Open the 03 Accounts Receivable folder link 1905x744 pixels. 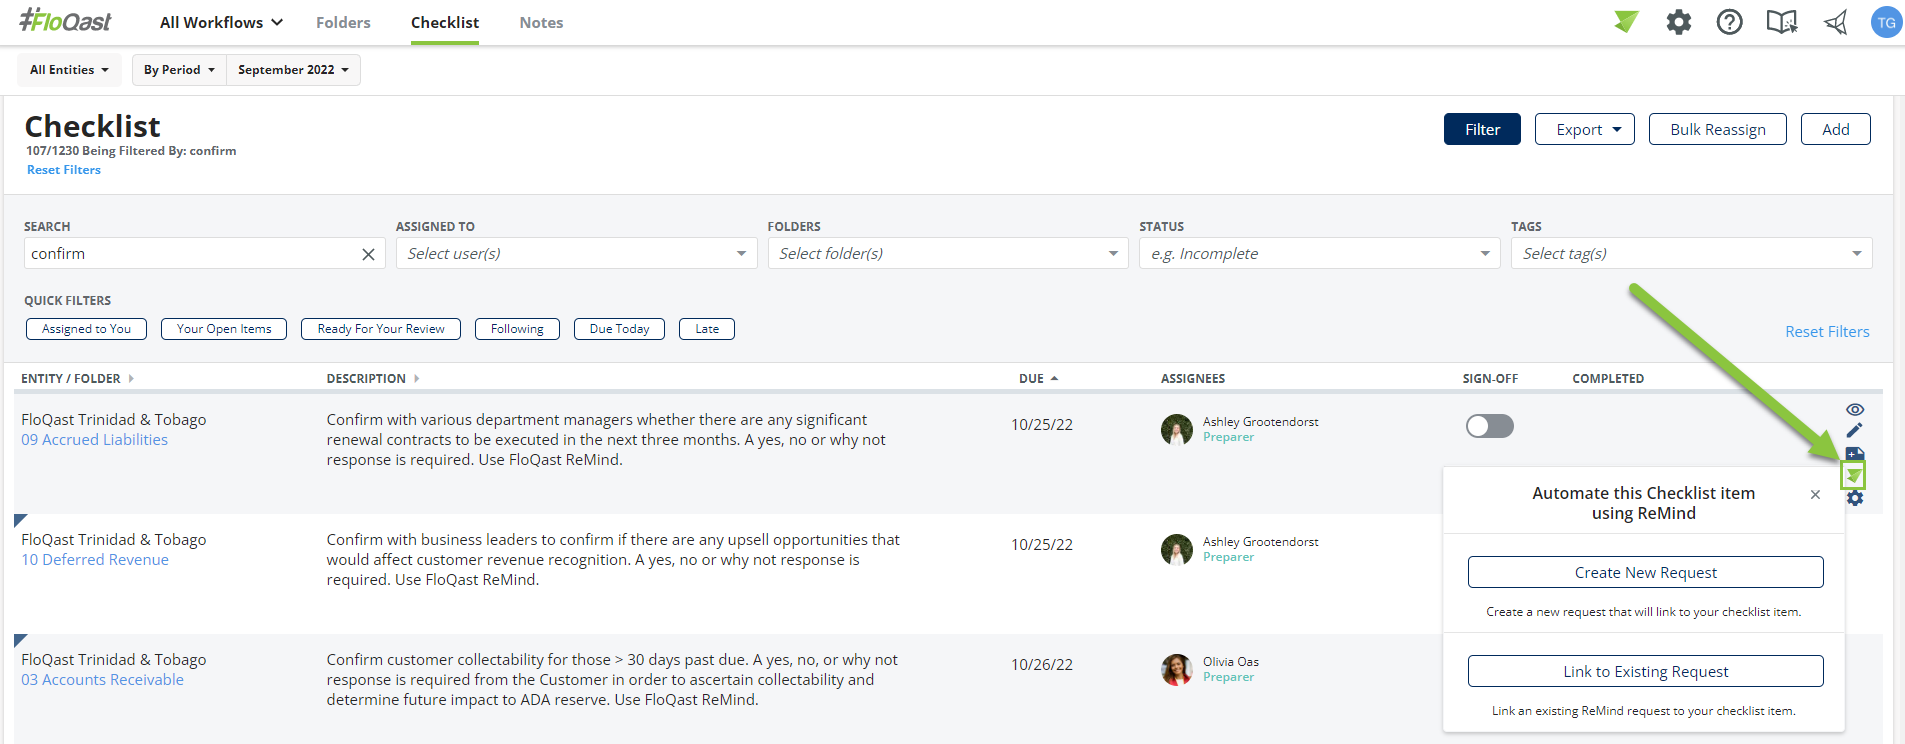coord(103,680)
